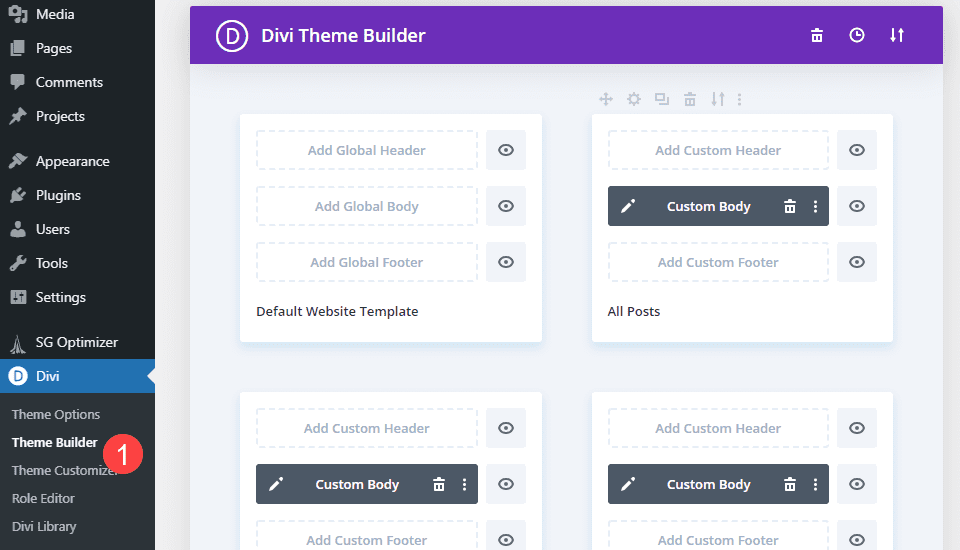Toggle bottom-right Custom Footer visibility eye
The image size is (960, 550).
[857, 536]
